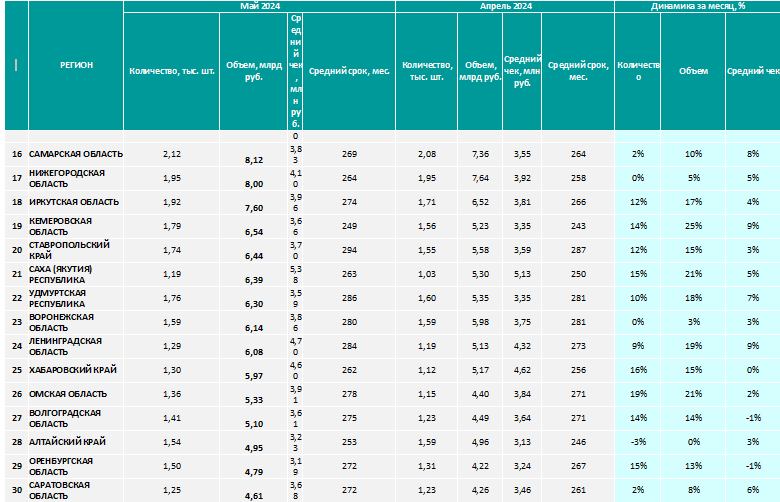Click the Апрель 2024 header cell
The image size is (780, 502).
point(505,6)
